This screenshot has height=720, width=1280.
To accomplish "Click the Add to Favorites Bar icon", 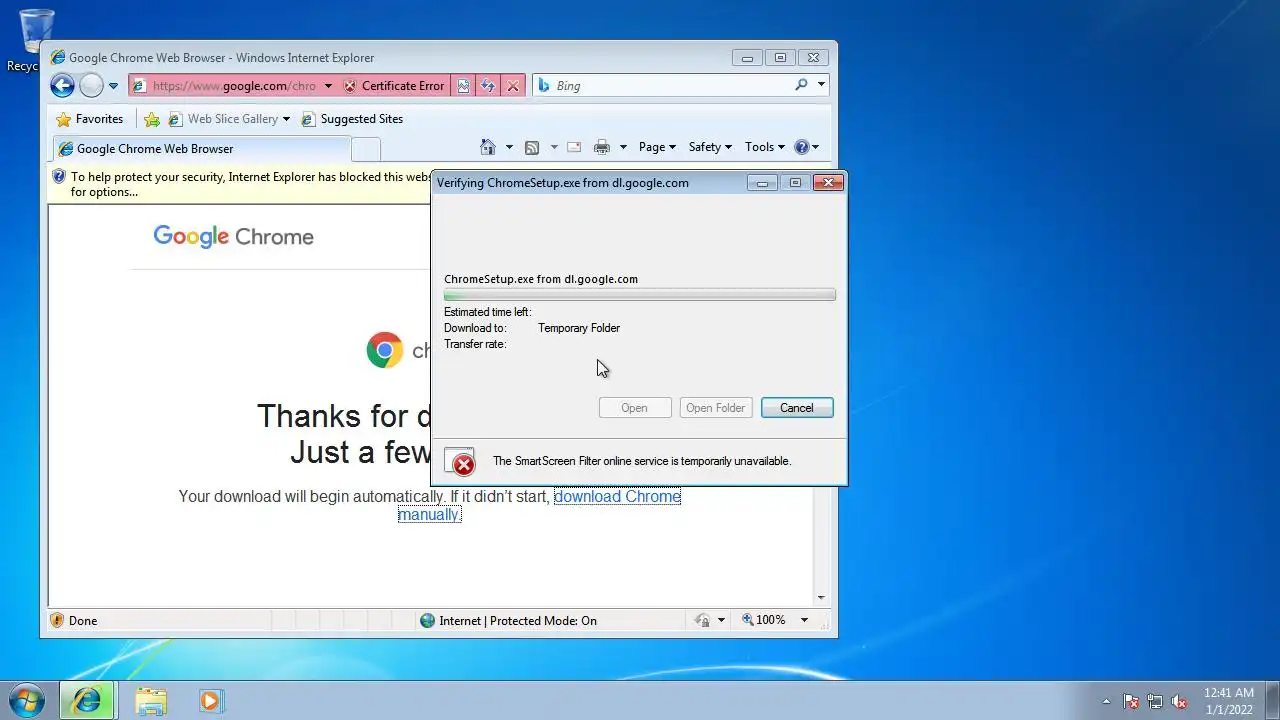I will pos(152,119).
